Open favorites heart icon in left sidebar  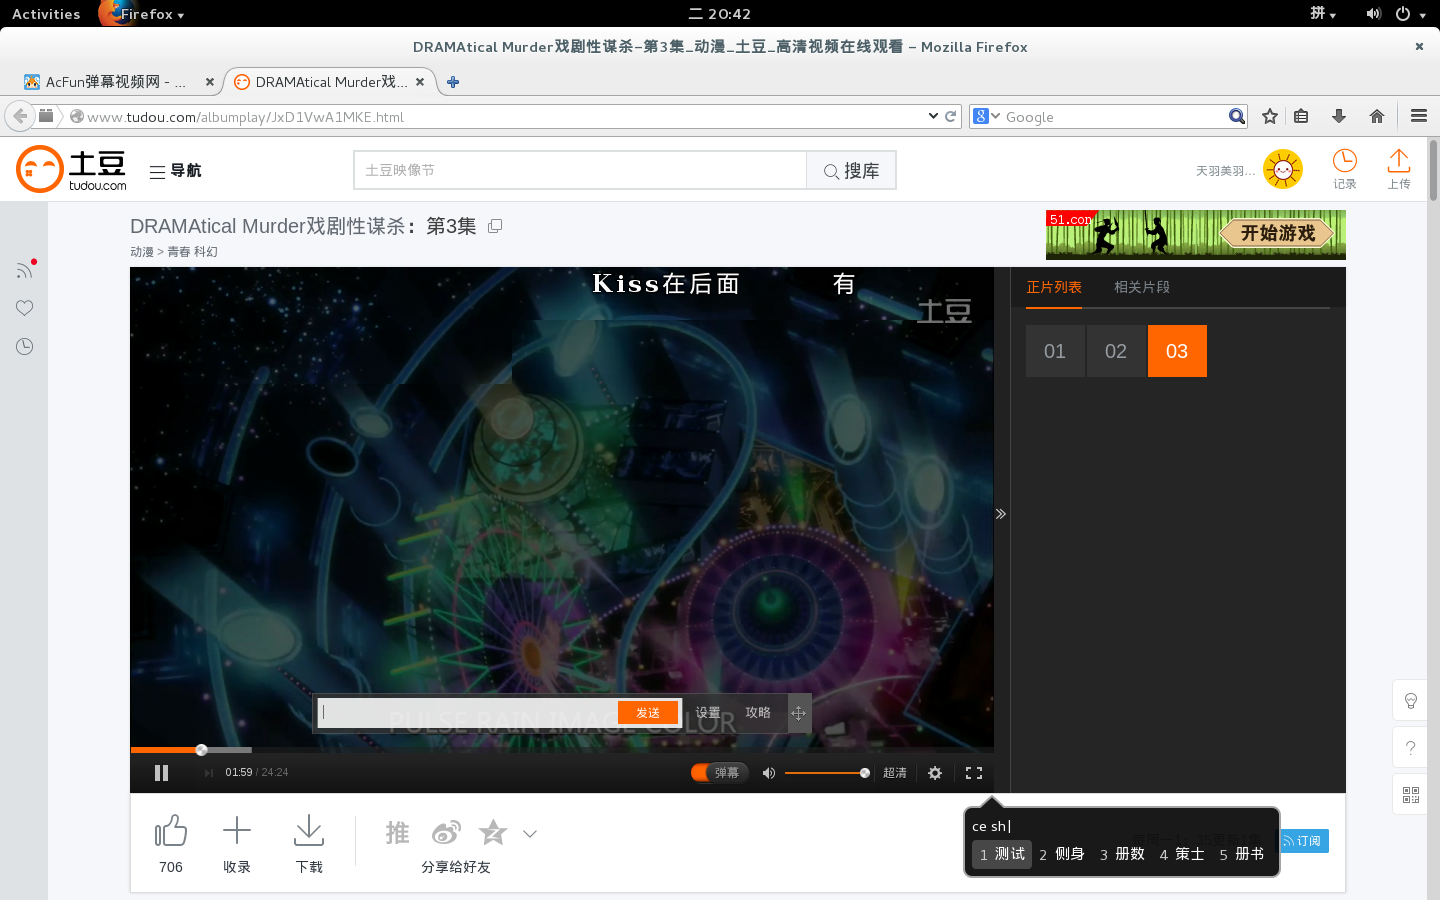(25, 308)
